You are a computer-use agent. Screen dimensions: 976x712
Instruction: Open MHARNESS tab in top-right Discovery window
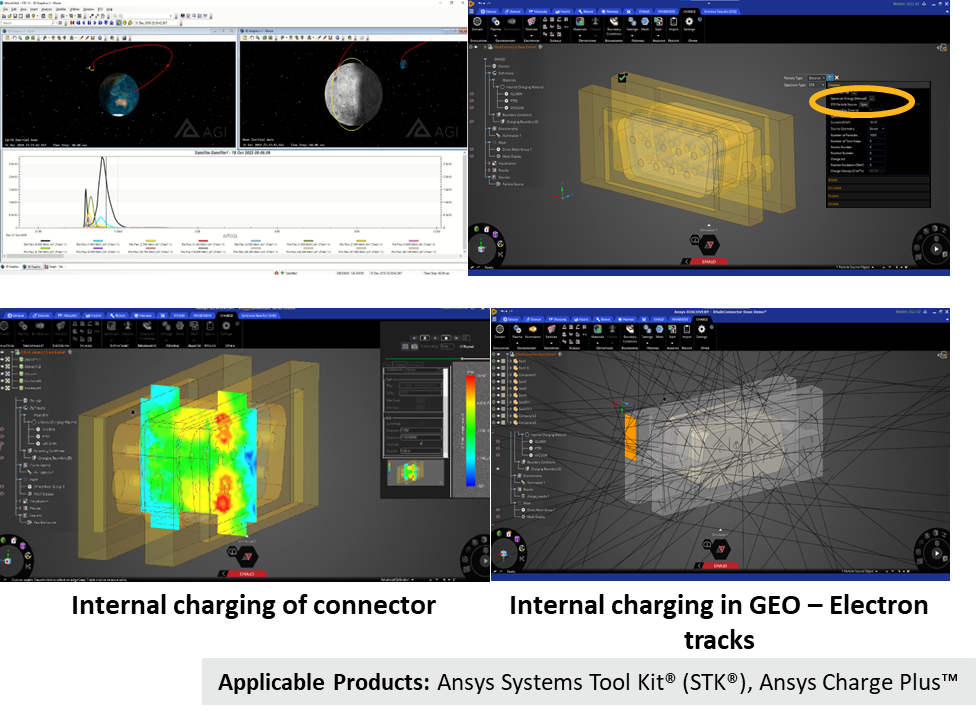(x=667, y=12)
